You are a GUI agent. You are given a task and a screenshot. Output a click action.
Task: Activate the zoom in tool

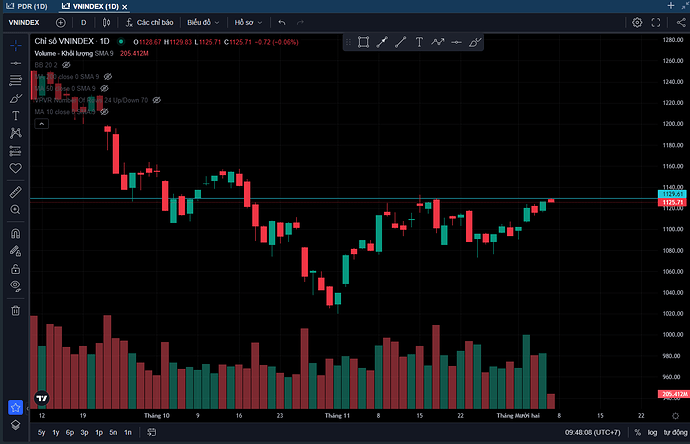pos(15,209)
